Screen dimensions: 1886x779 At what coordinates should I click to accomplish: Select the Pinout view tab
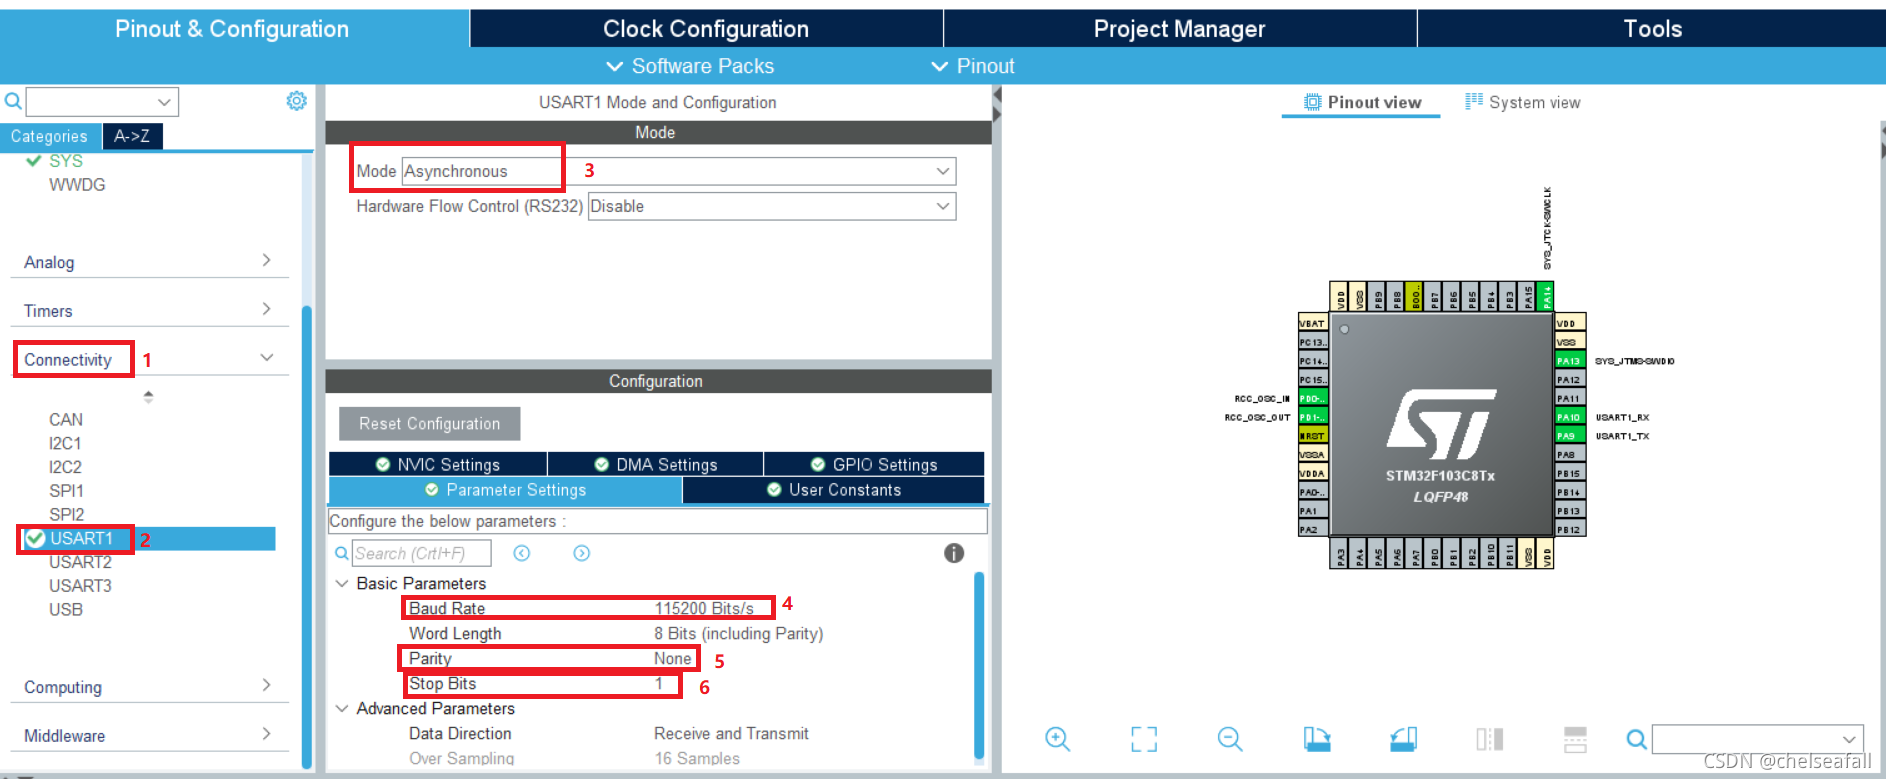[x=1362, y=102]
